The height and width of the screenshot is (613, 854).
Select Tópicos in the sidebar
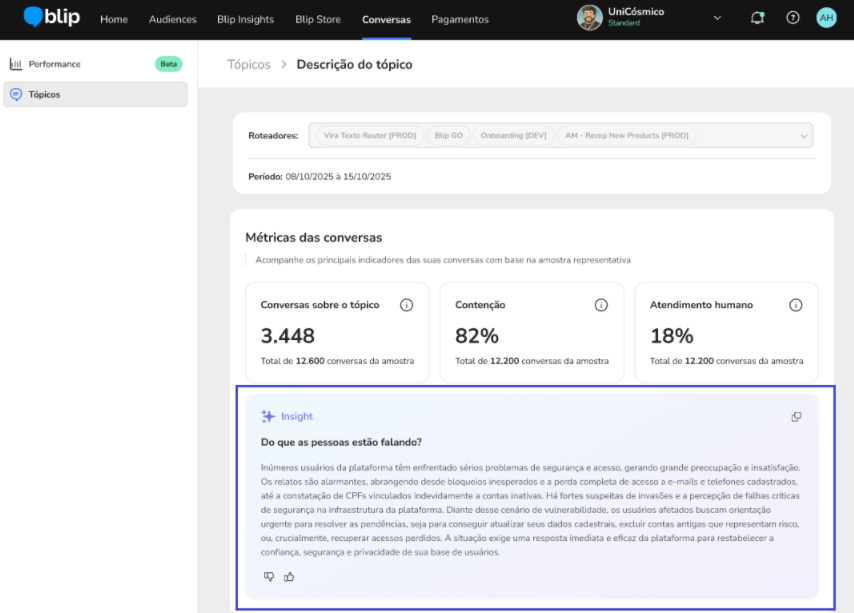[x=44, y=95]
